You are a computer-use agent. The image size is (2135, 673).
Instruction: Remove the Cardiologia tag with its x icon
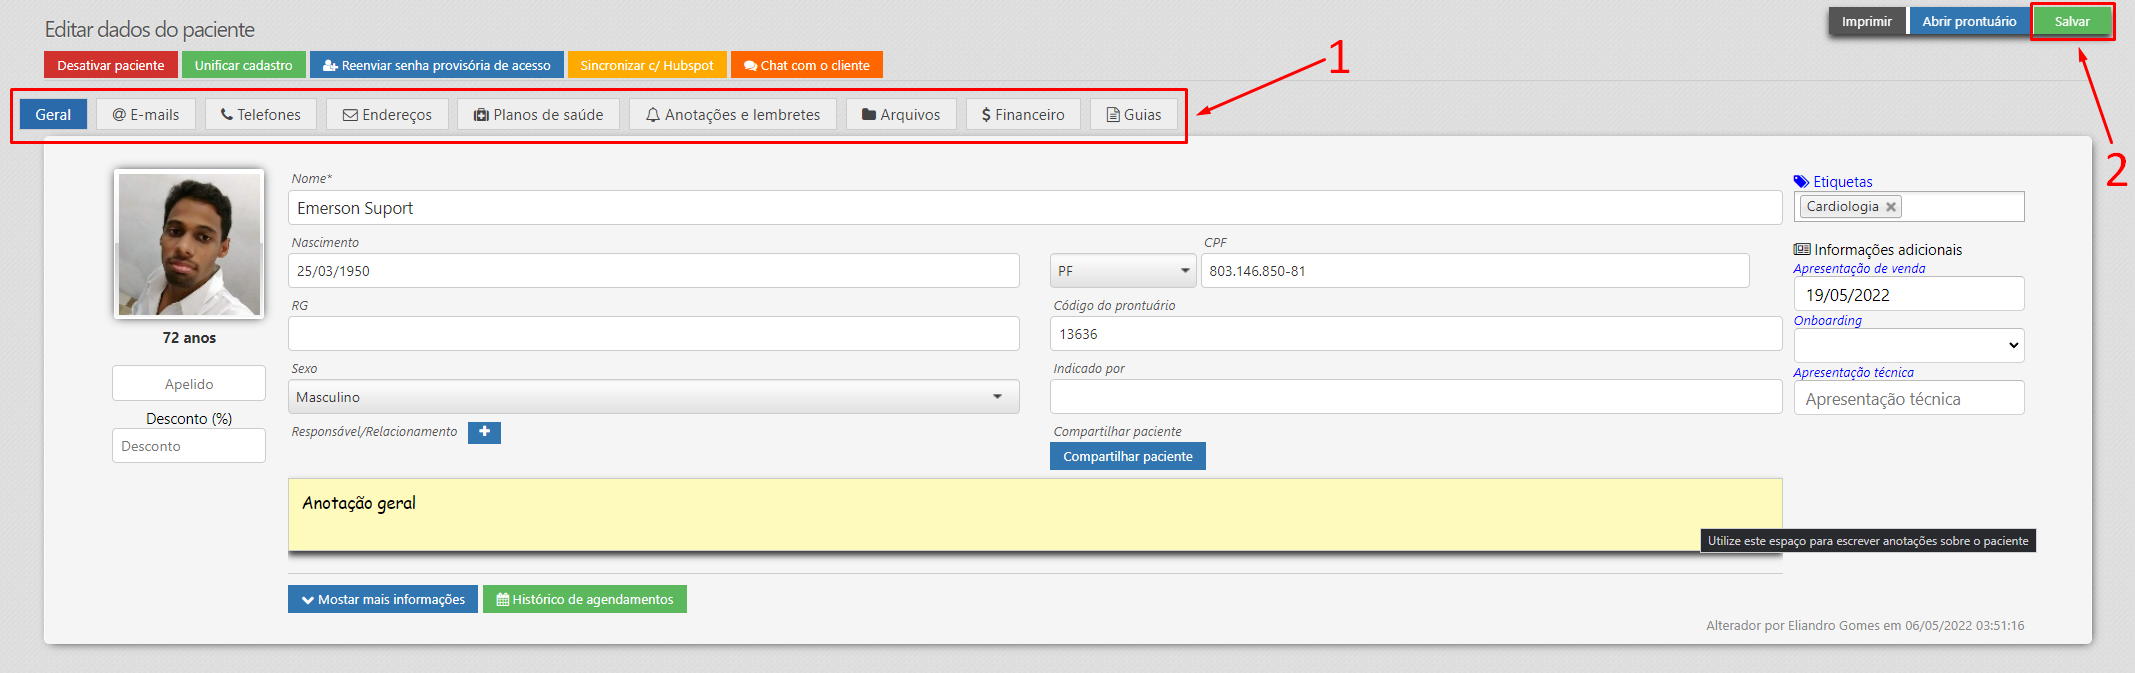[1891, 207]
